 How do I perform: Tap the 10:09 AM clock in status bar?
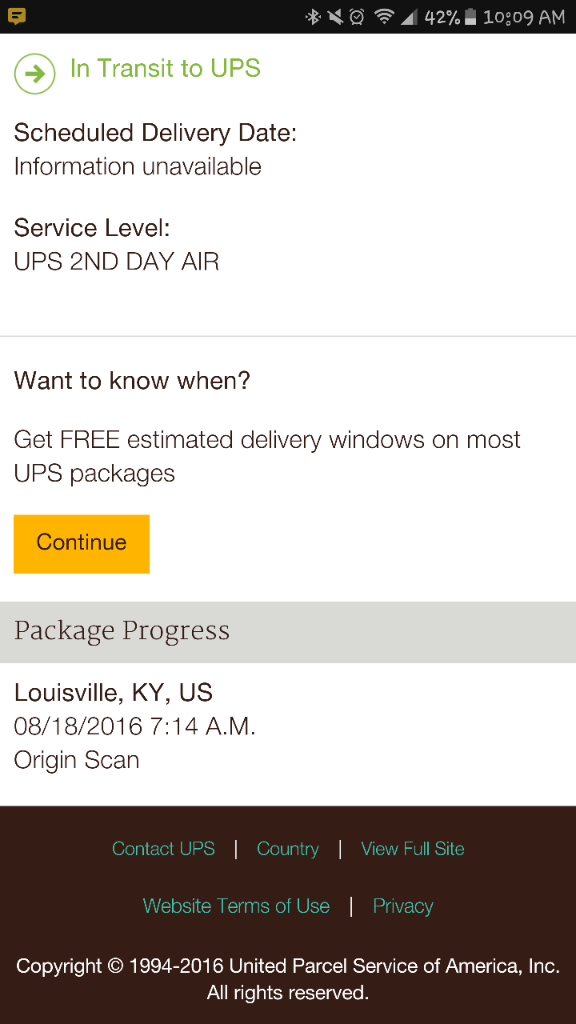point(524,17)
